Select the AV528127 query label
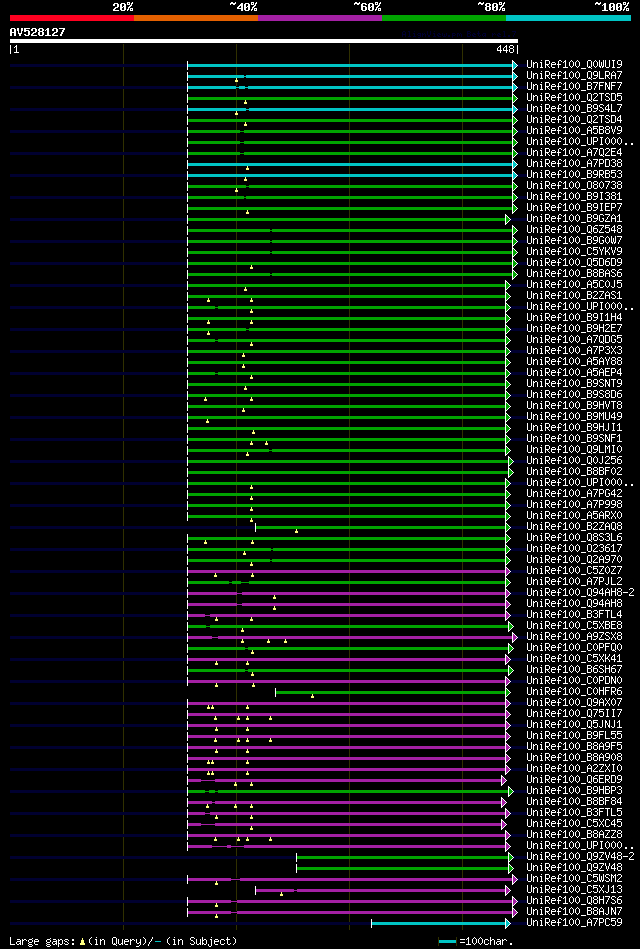This screenshot has height=949, width=640. [38, 32]
